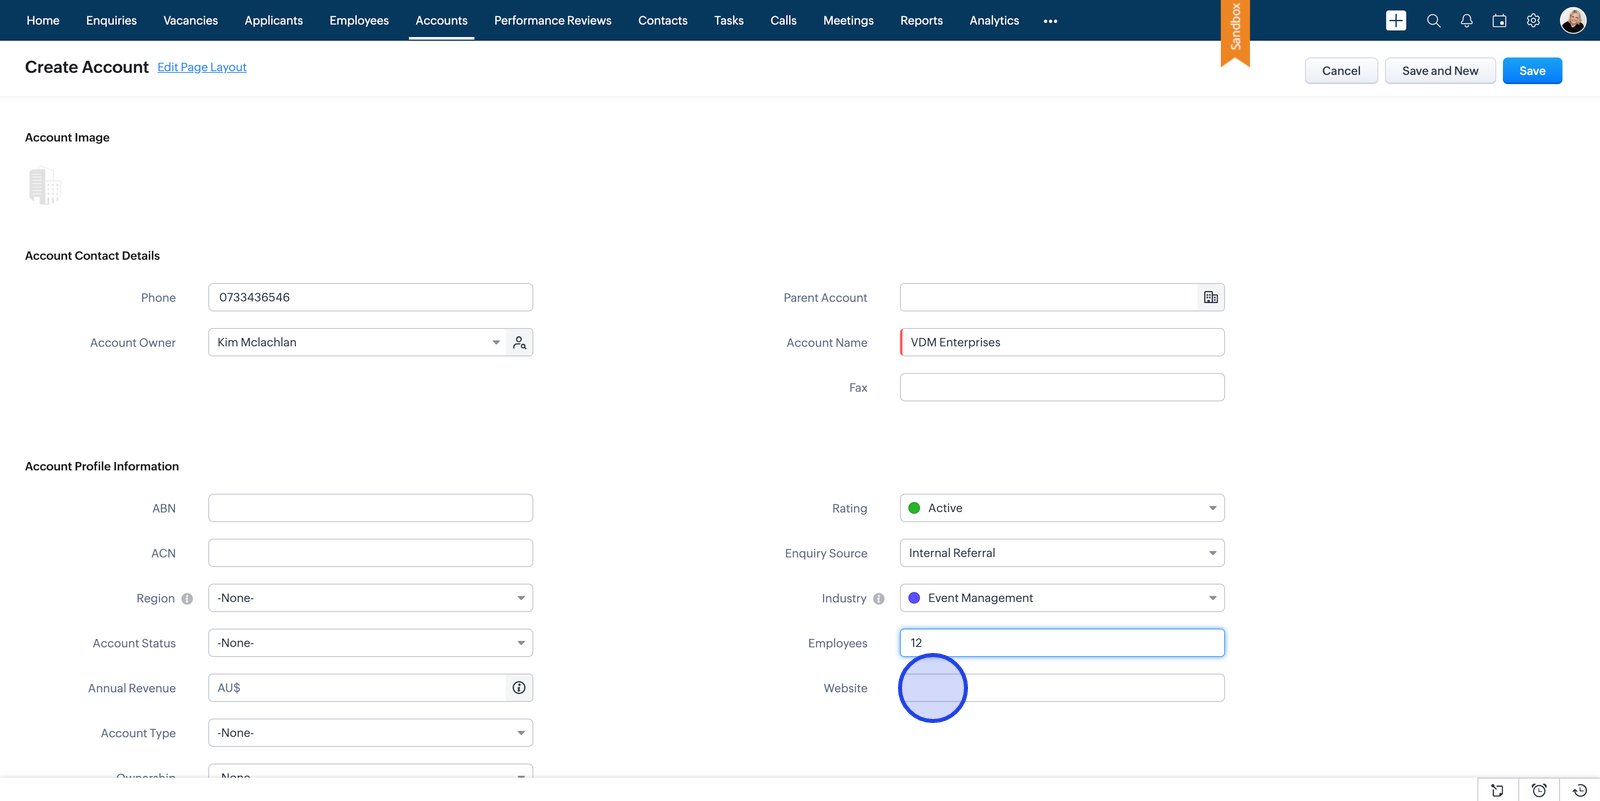This screenshot has width=1600, height=801.
Task: Click the Parent Account input field
Action: click(1049, 297)
